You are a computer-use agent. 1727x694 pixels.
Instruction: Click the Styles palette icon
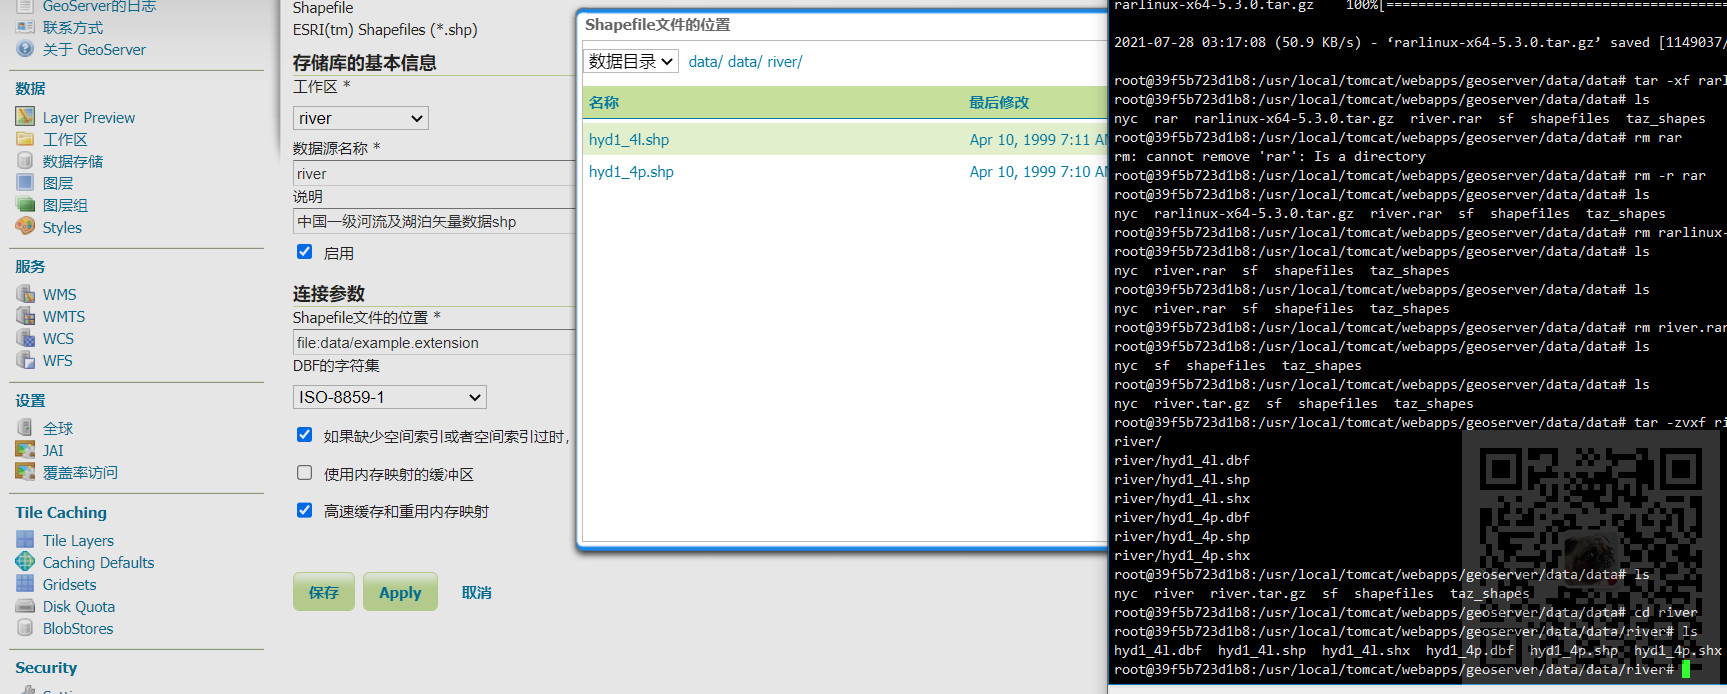point(25,227)
